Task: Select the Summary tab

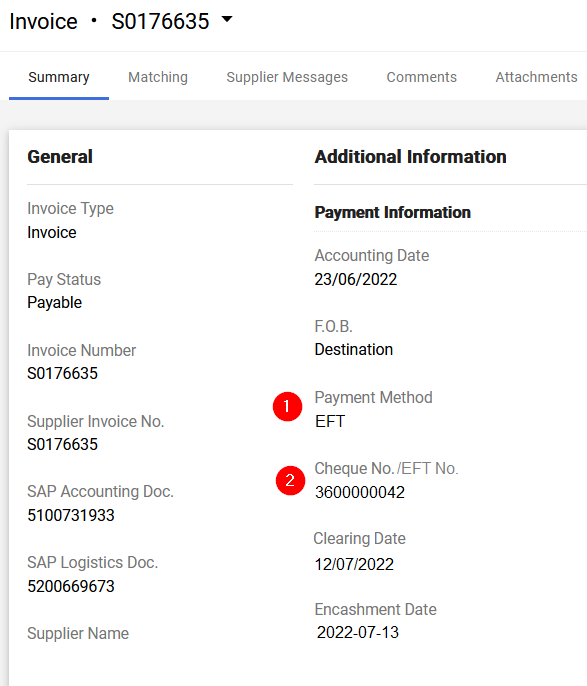Action: pyautogui.click(x=59, y=77)
